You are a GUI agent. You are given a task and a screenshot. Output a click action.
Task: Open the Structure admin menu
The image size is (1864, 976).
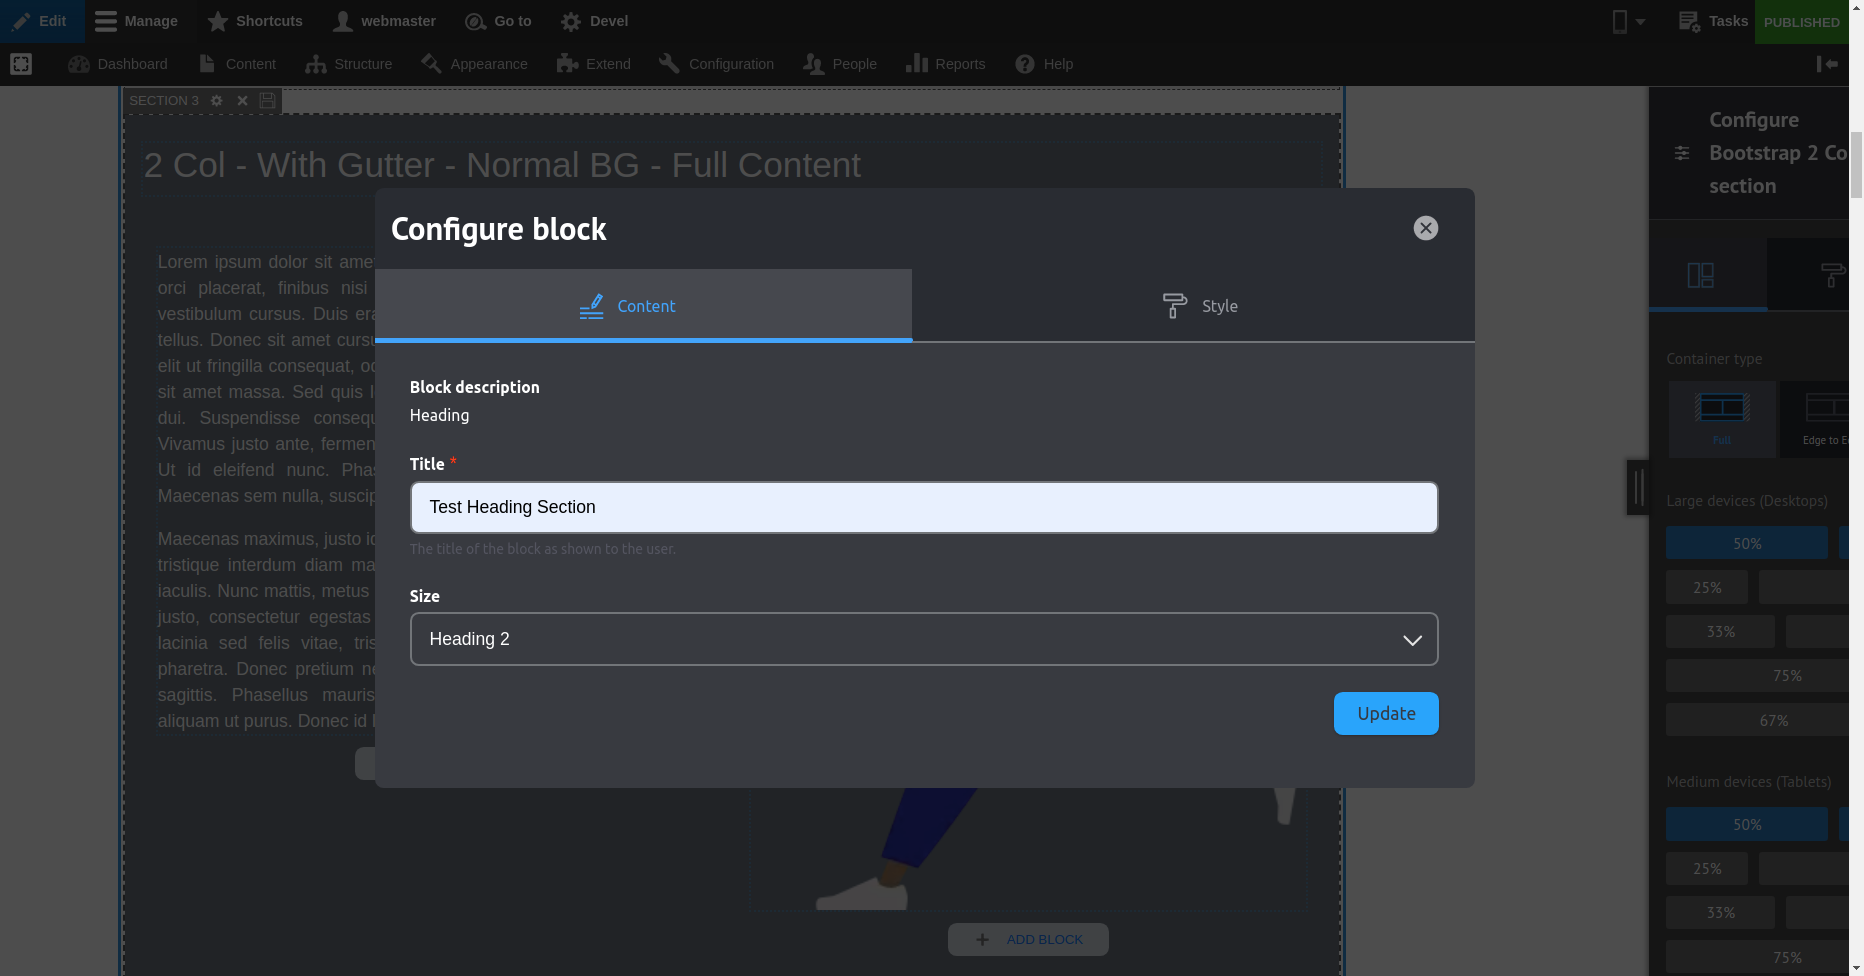click(x=348, y=63)
